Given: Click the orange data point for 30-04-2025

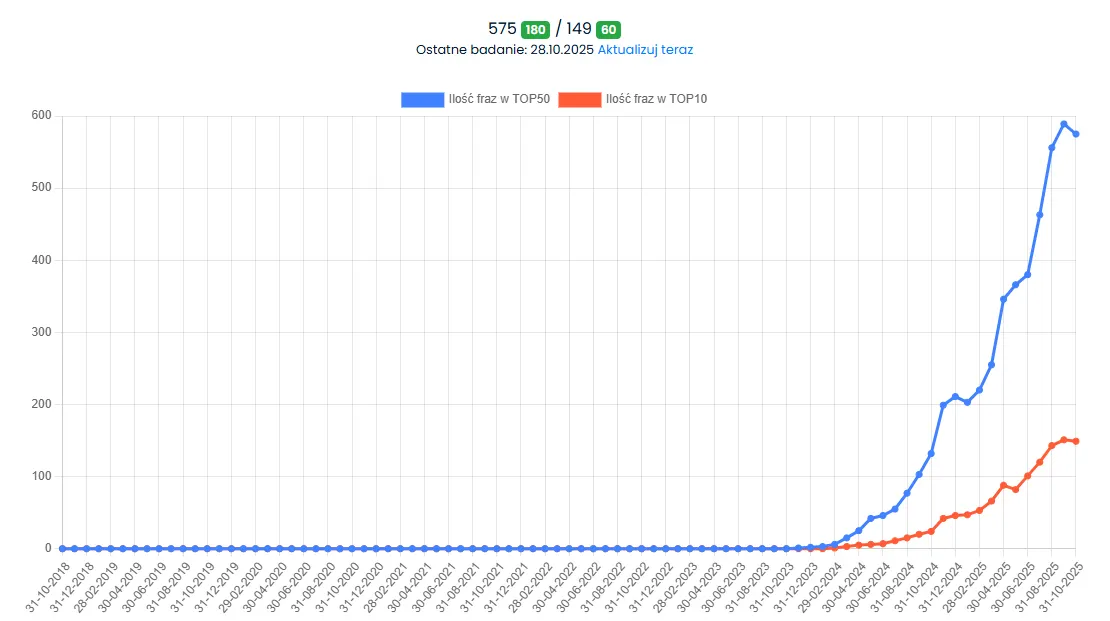Looking at the screenshot, I should (x=1003, y=486).
